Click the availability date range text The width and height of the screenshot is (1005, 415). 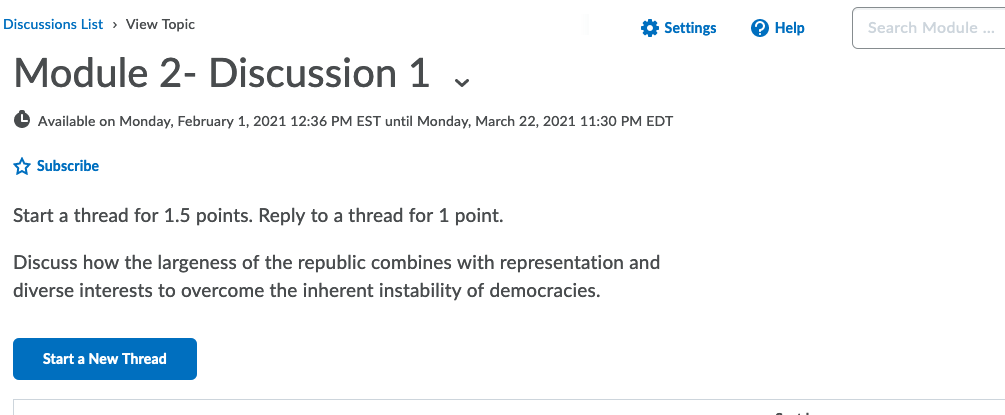coord(355,121)
